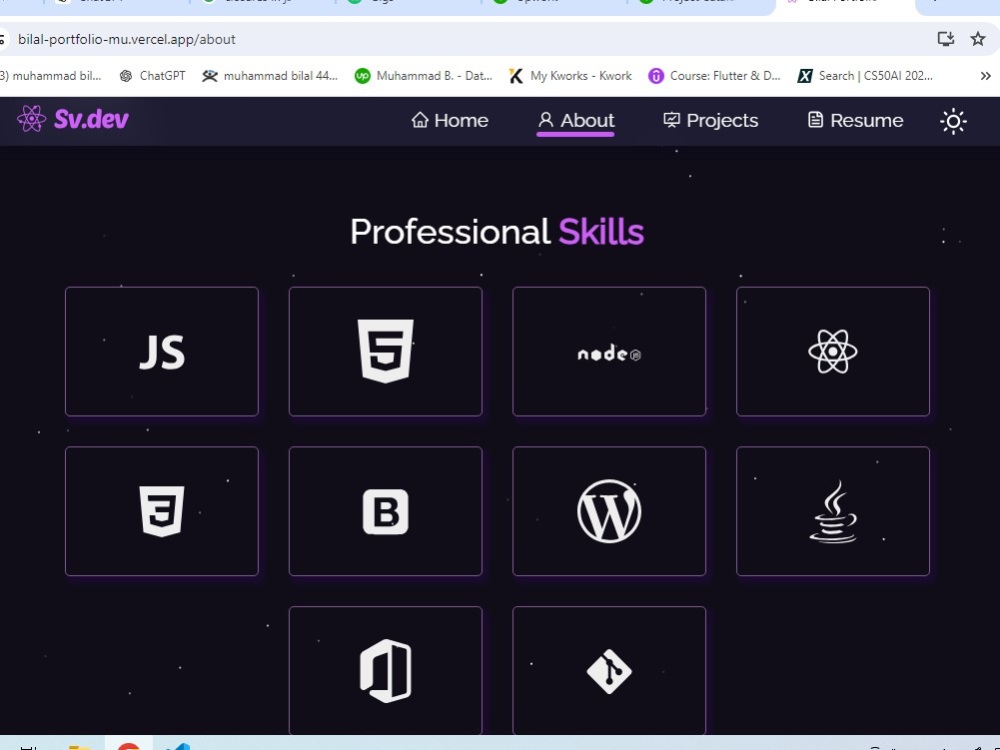Open Search CS50AI bookmark

point(865,76)
